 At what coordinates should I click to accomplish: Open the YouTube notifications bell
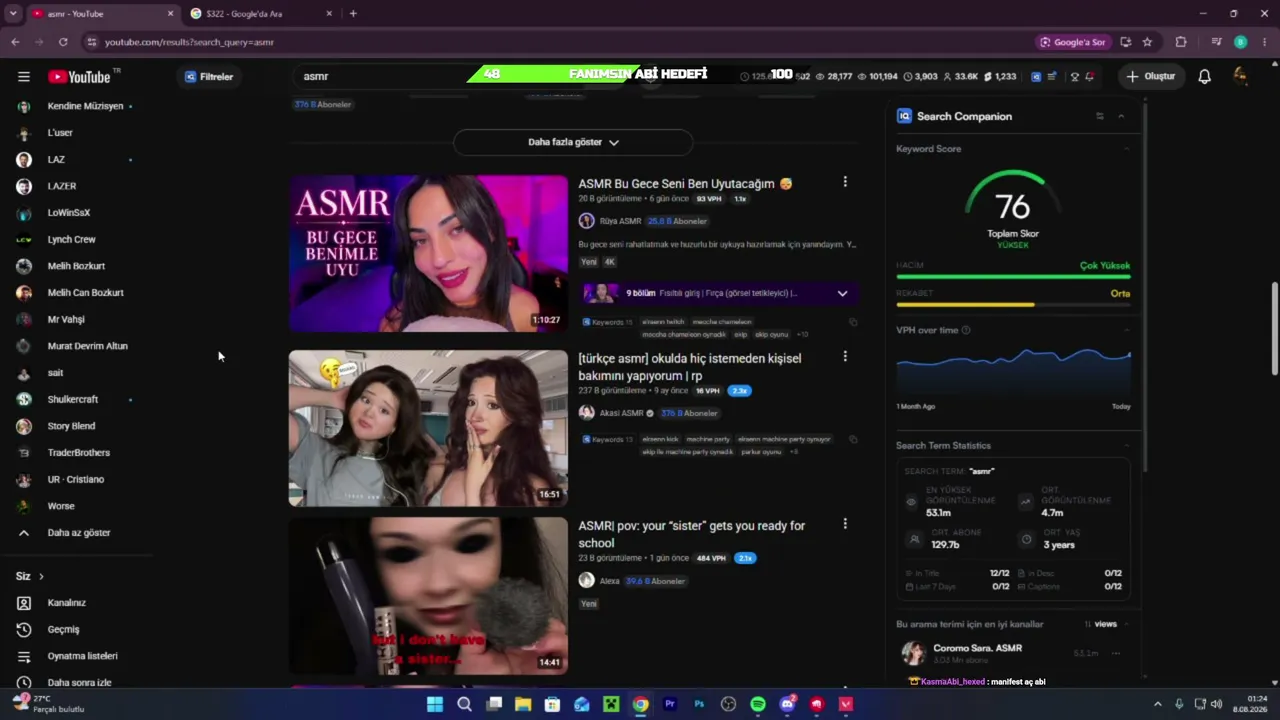[1204, 76]
